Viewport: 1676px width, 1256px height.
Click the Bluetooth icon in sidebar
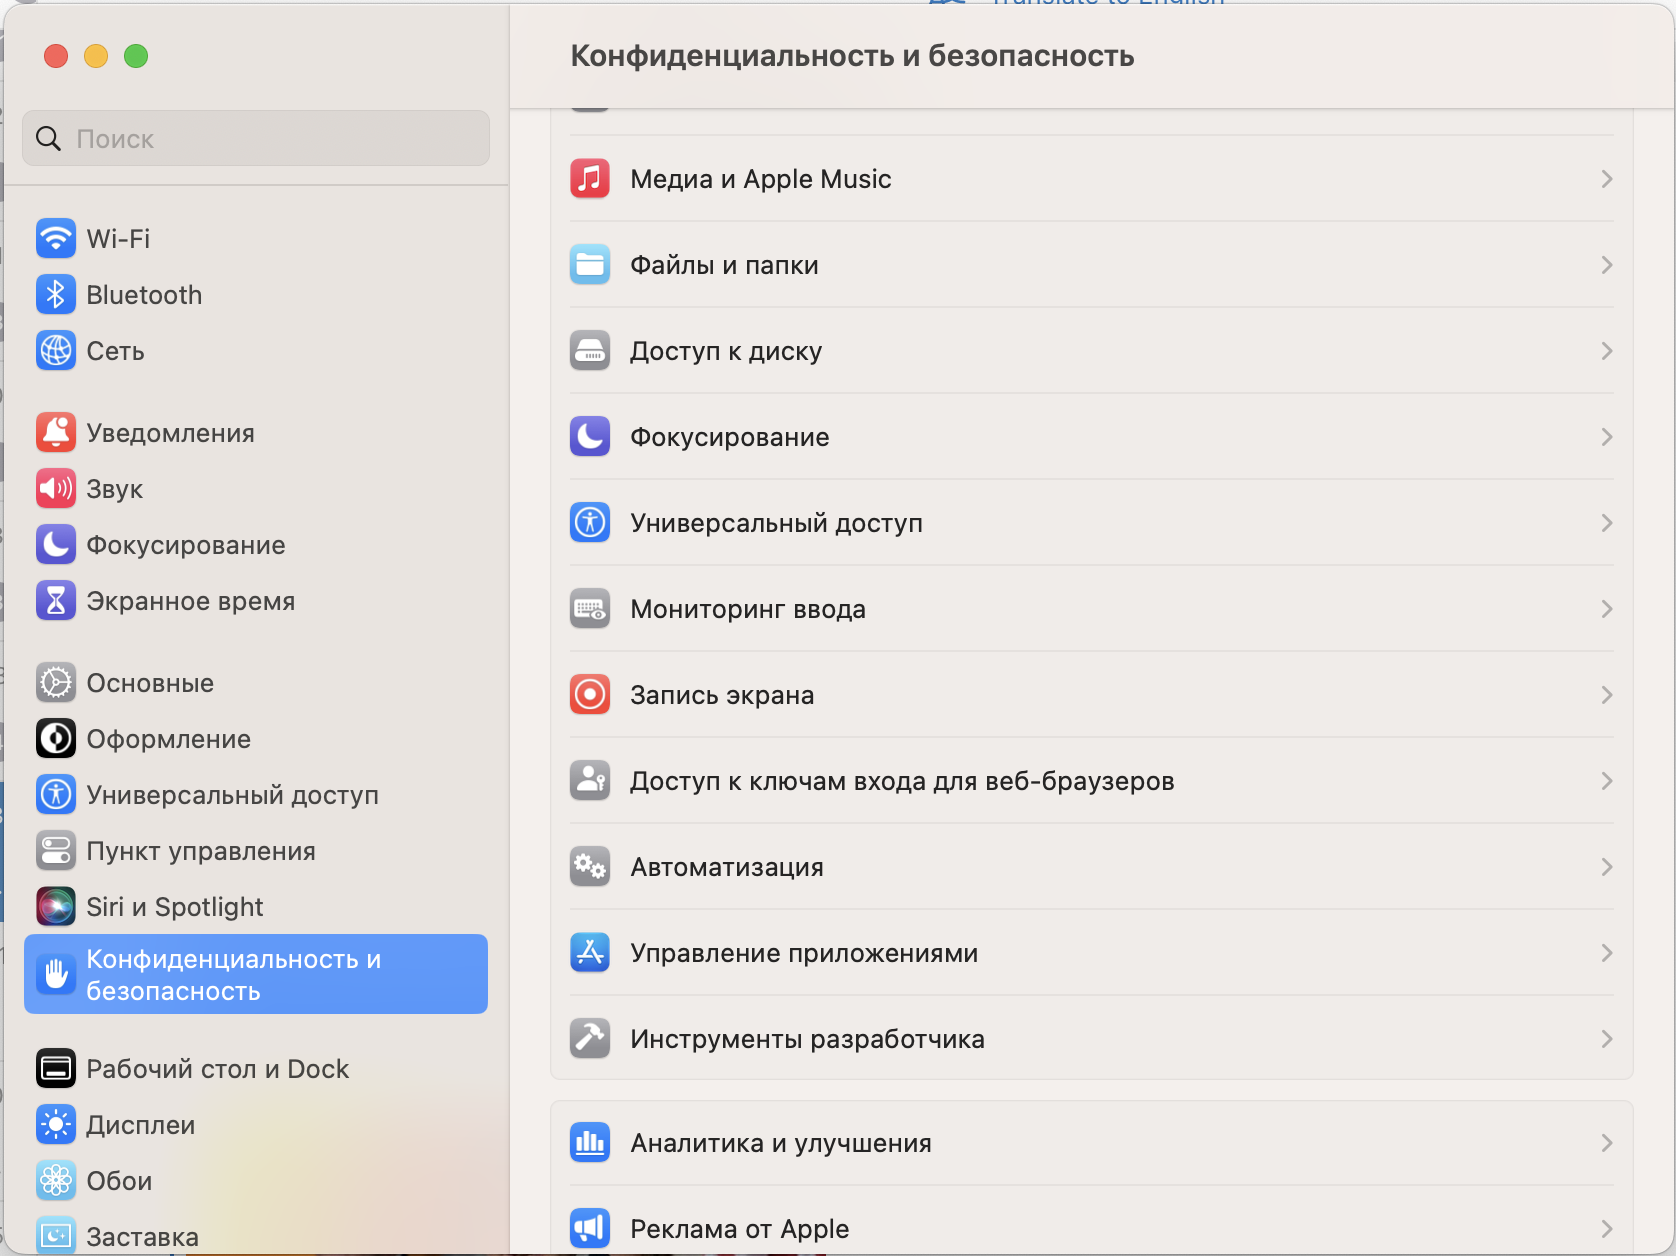point(56,294)
